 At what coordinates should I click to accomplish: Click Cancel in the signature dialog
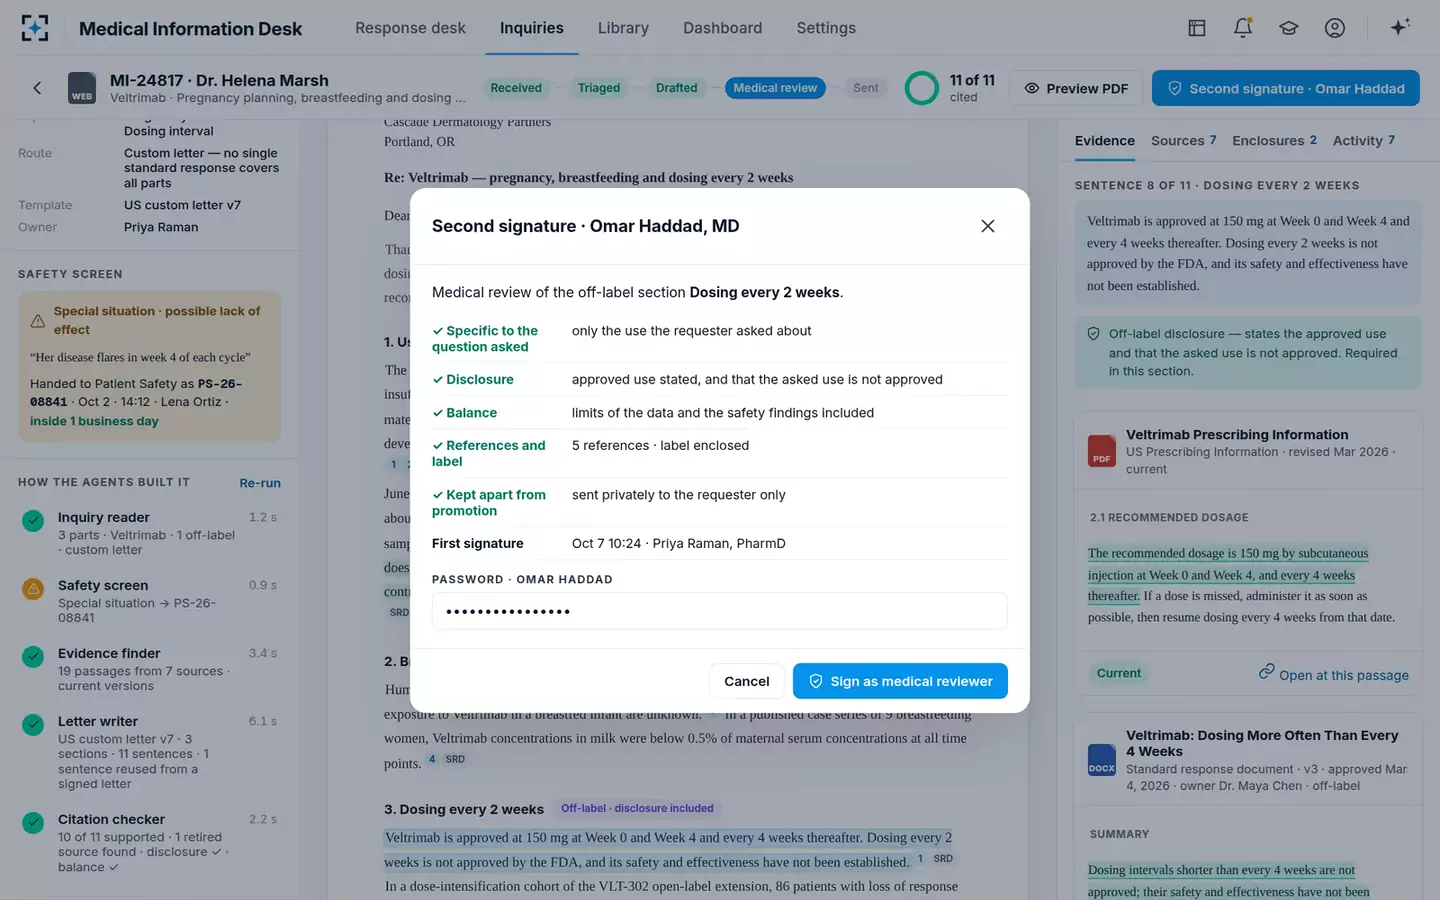(746, 681)
